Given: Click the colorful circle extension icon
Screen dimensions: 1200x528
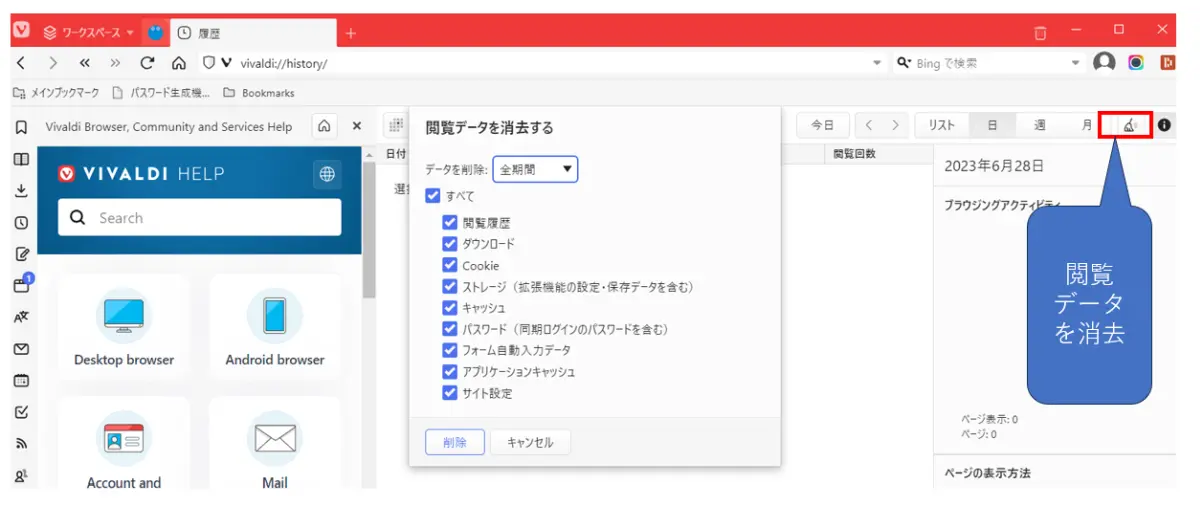Looking at the screenshot, I should tap(1136, 62).
